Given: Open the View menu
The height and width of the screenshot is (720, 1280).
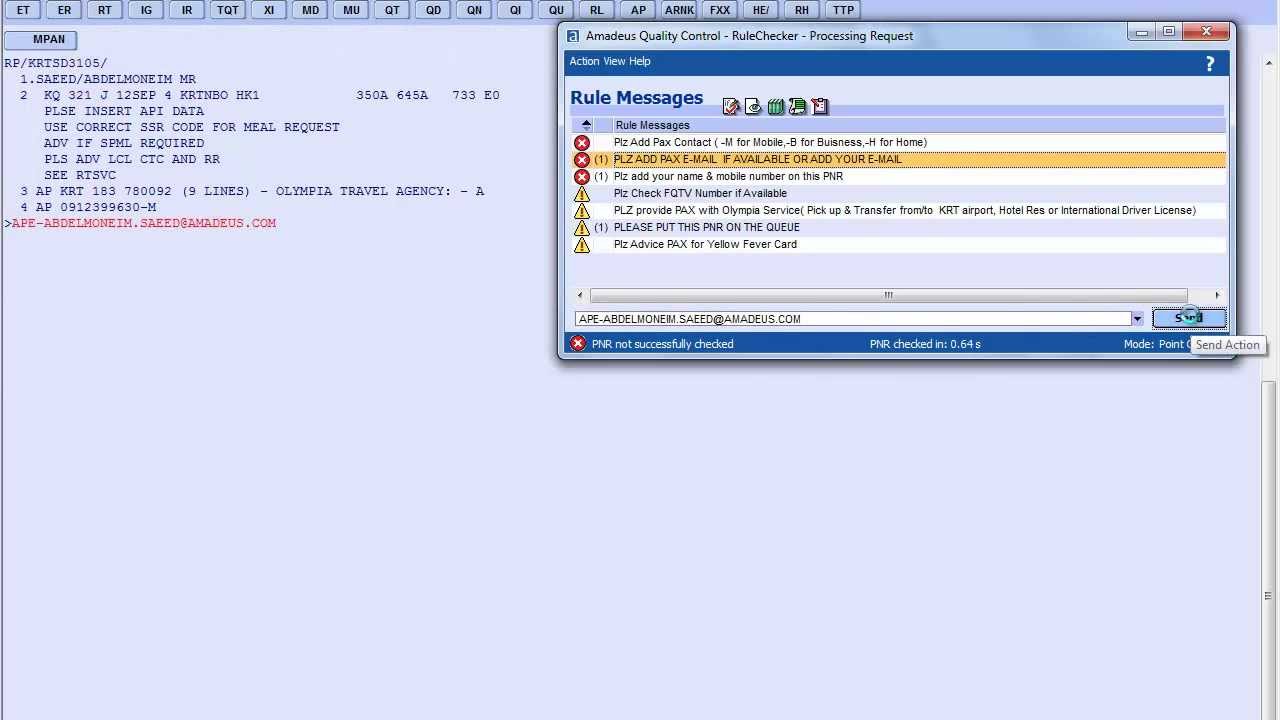Looking at the screenshot, I should [614, 61].
